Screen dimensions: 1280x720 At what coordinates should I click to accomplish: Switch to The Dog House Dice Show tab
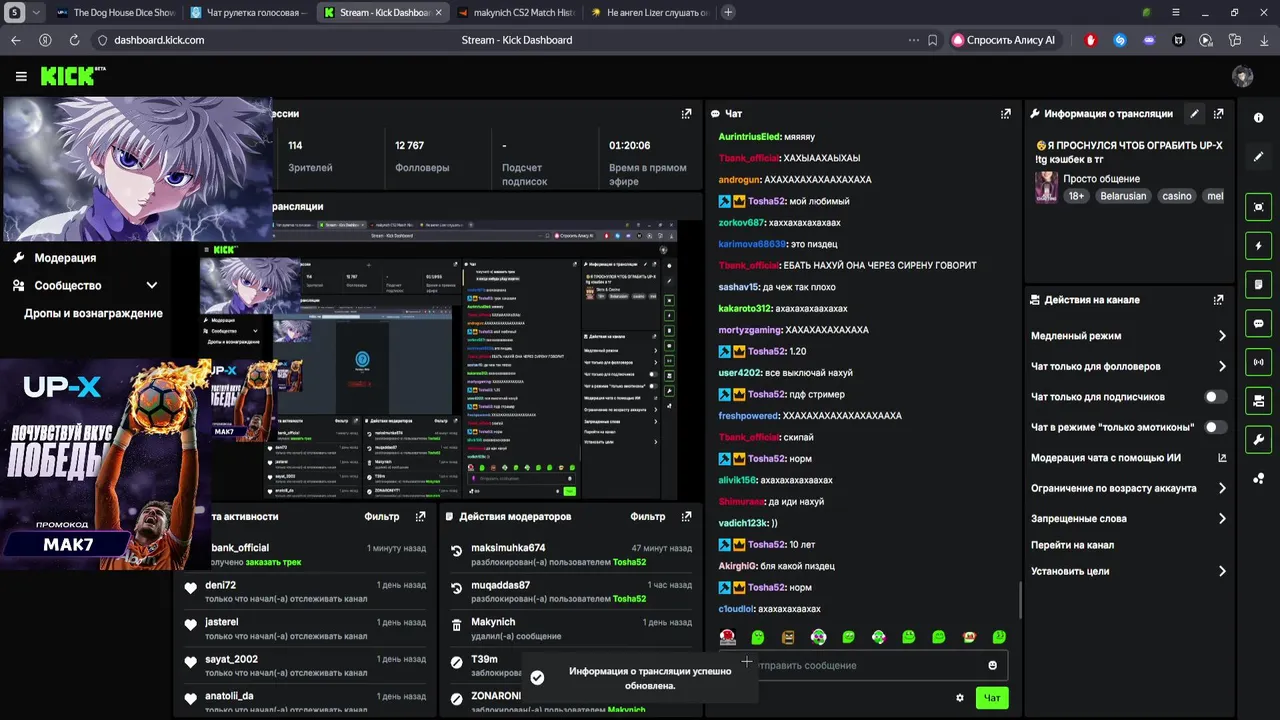pos(116,13)
